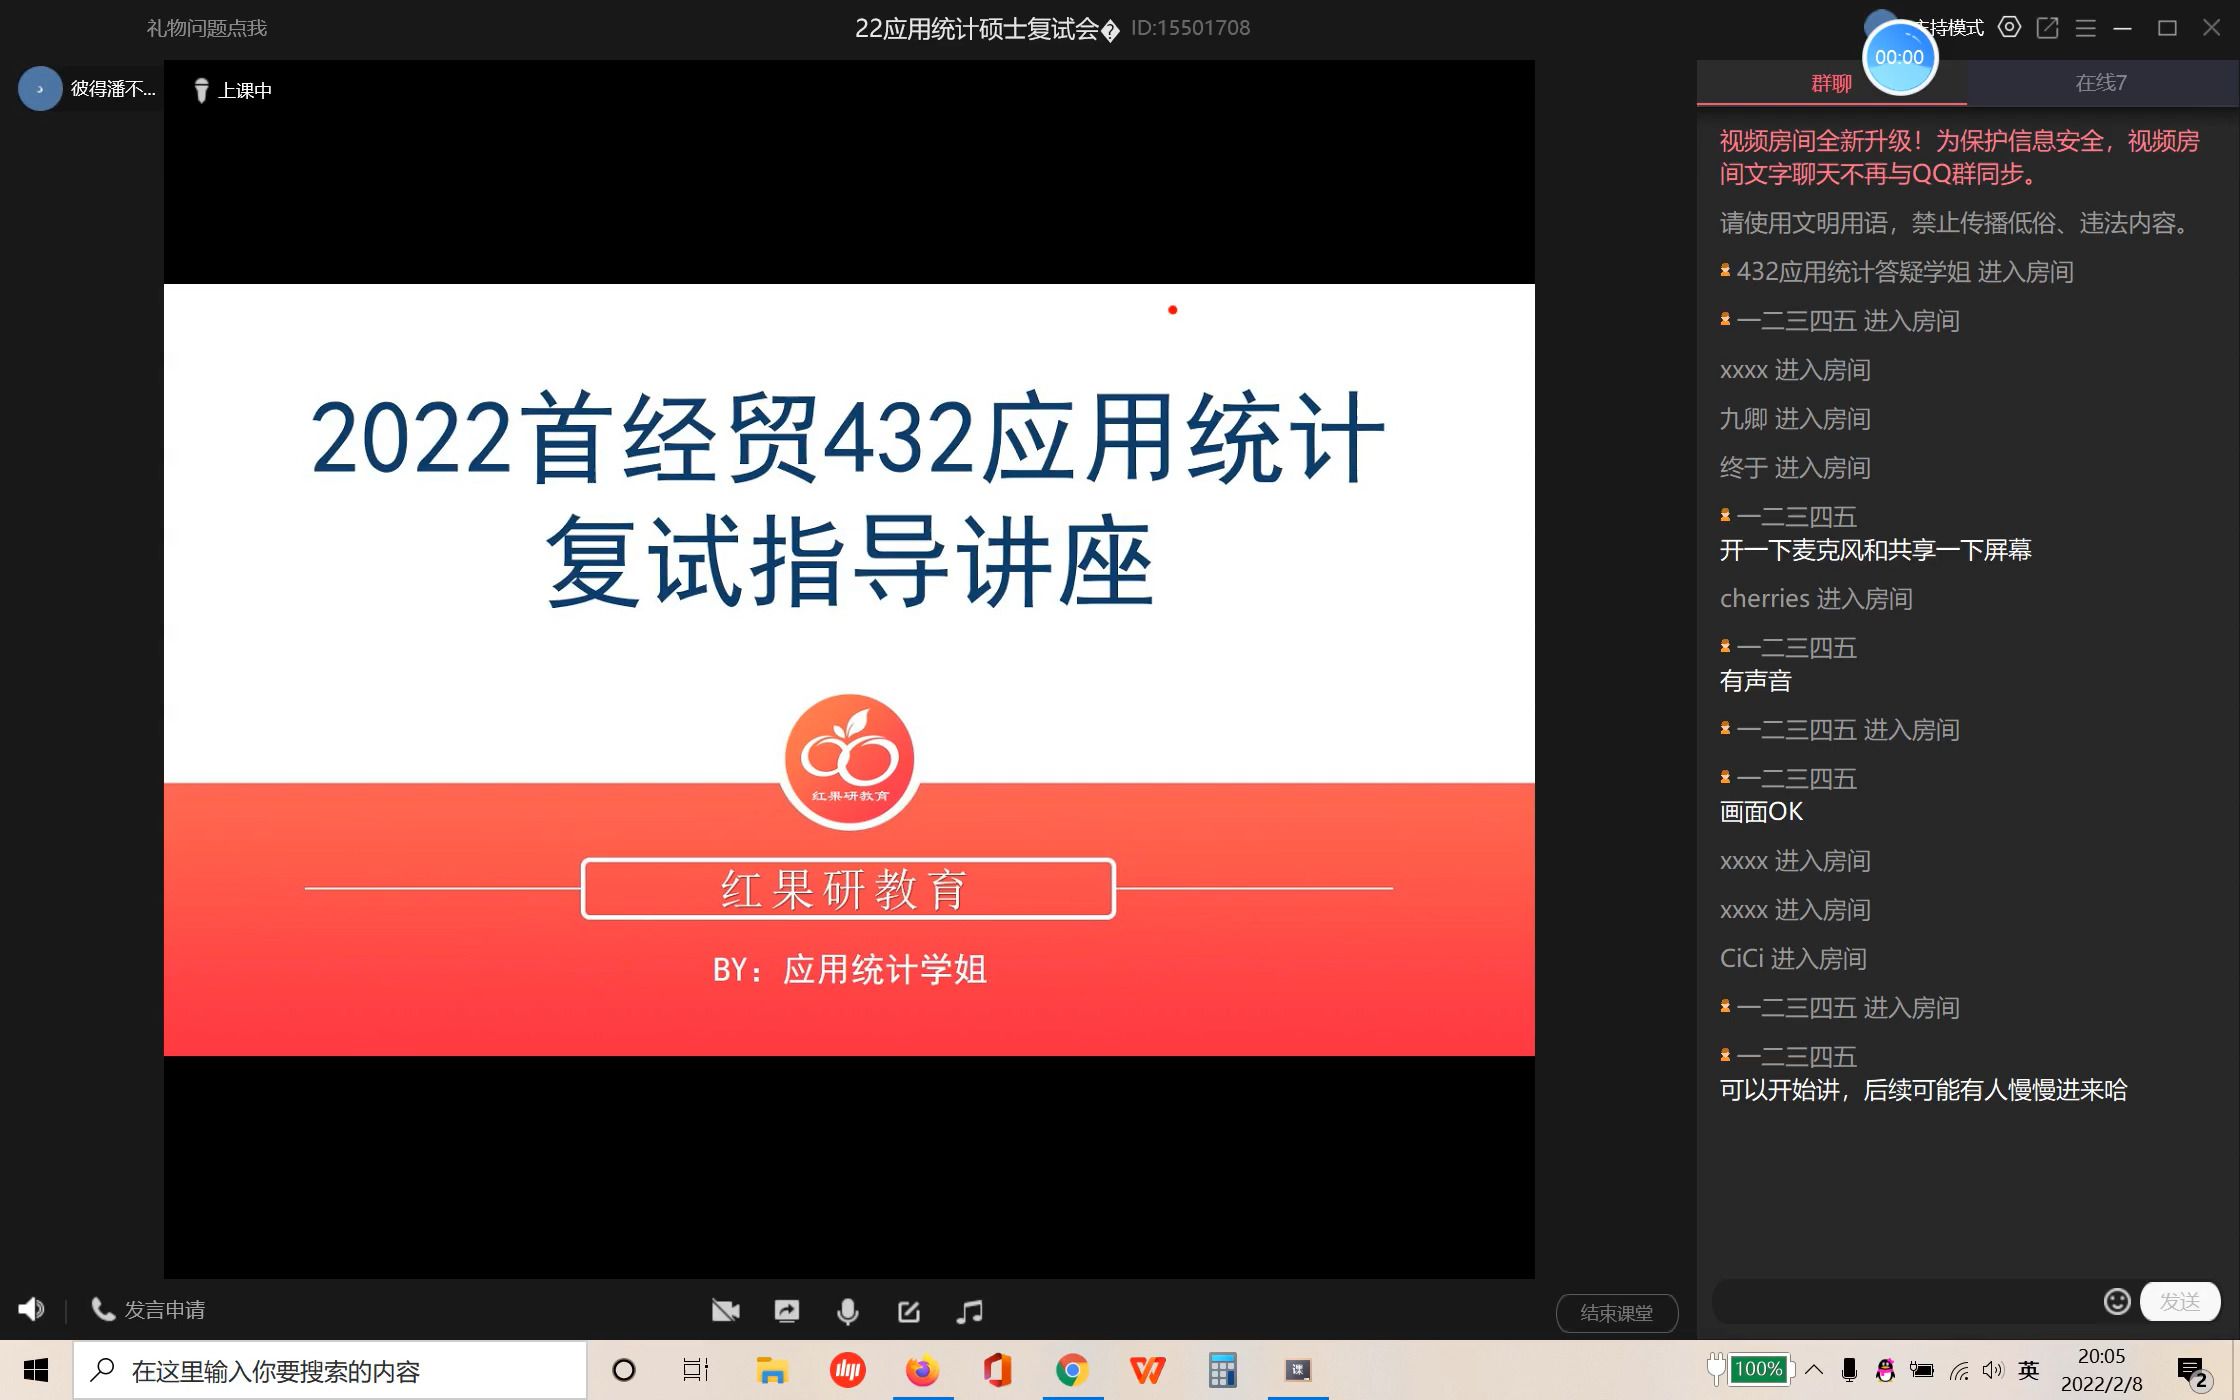Click the pop-out window icon

pos(2047,28)
